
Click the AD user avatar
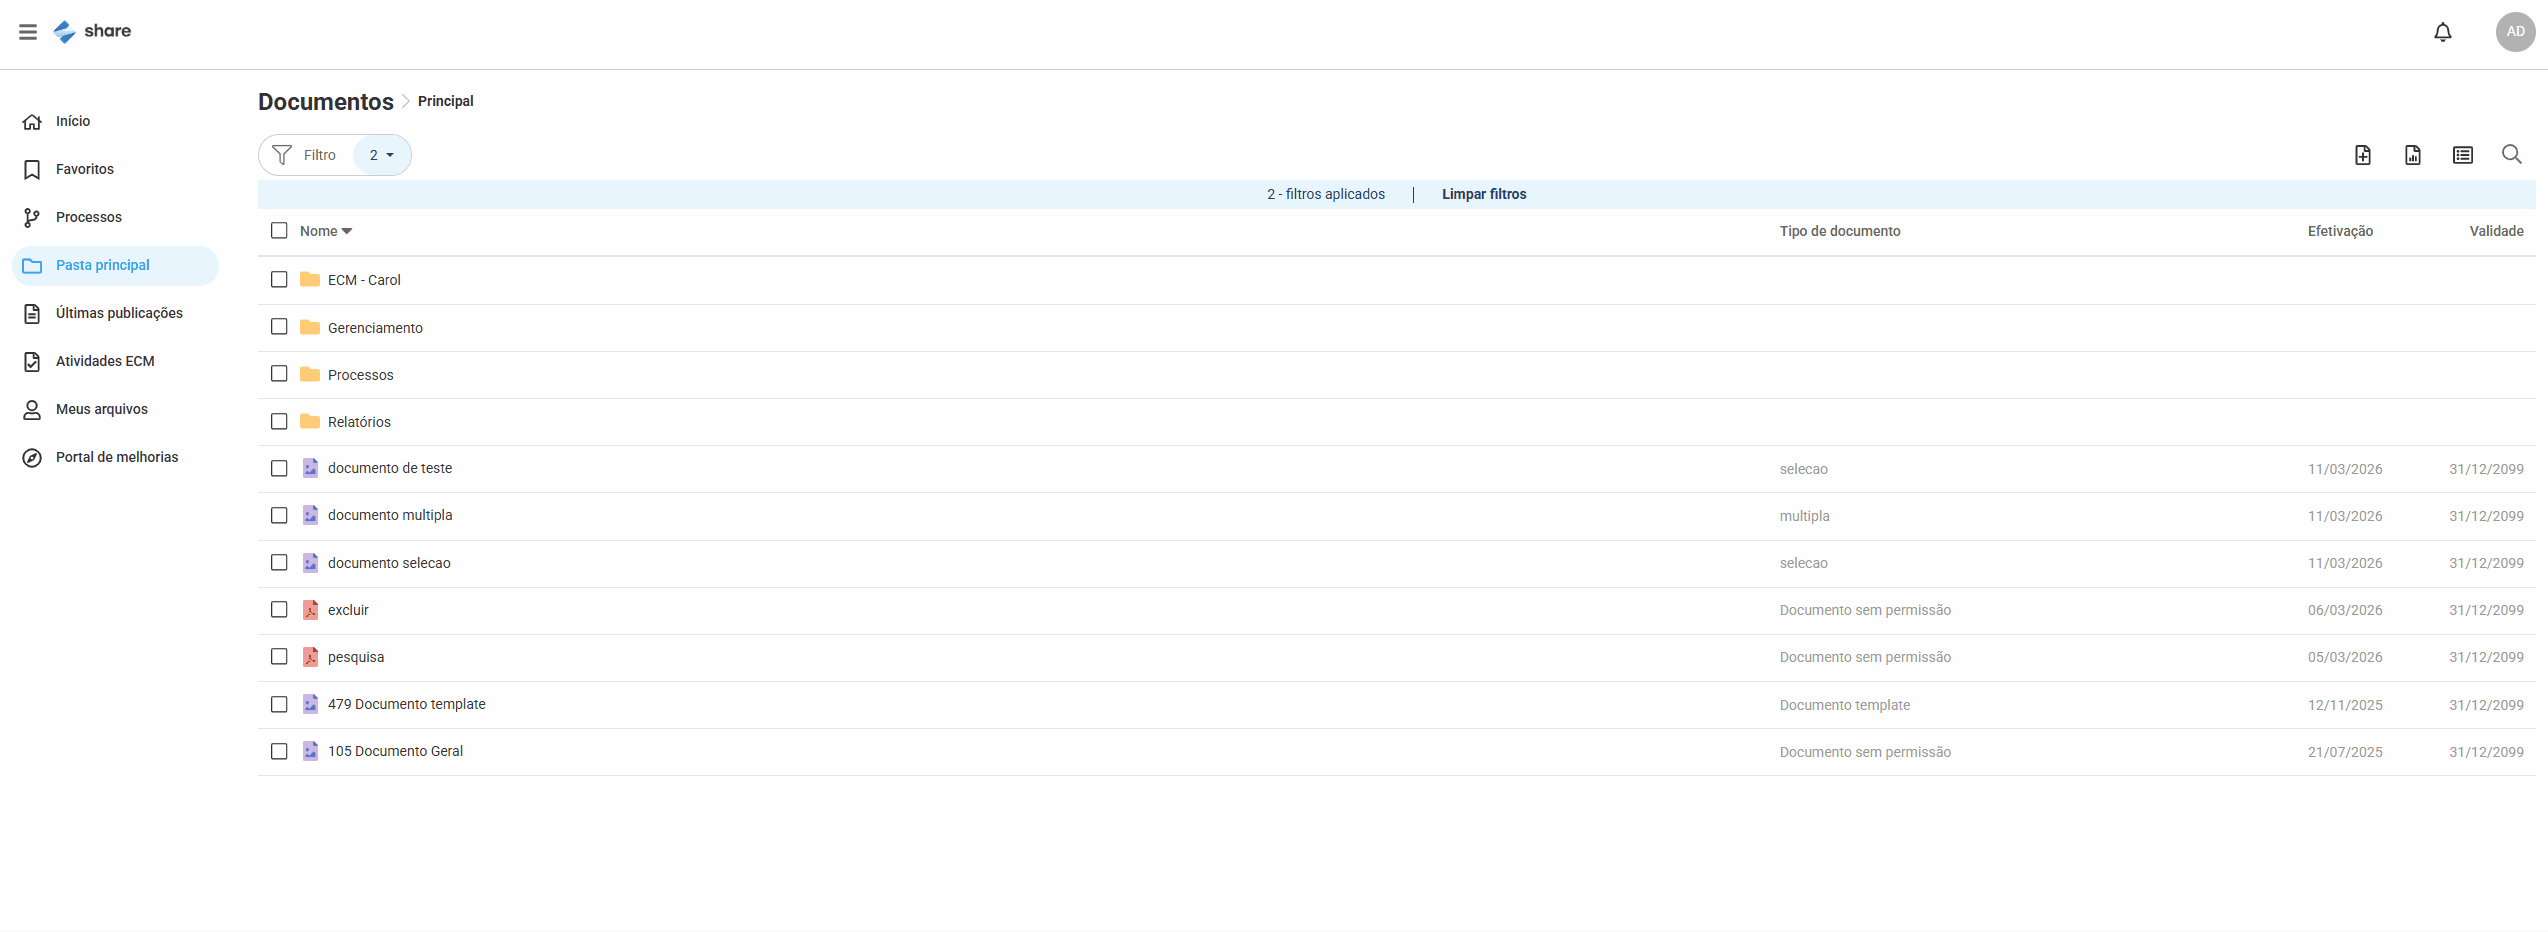pos(2514,32)
